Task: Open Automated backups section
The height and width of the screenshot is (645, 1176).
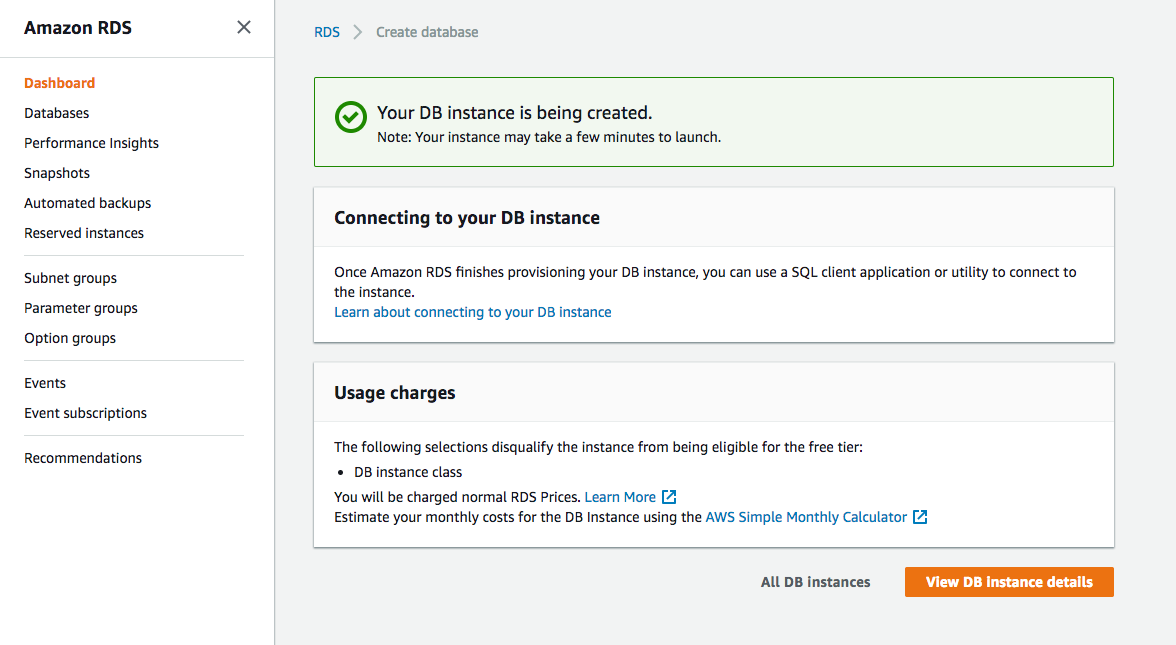Action: click(88, 203)
